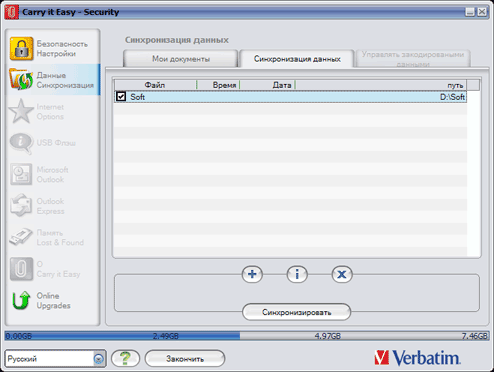Click the storage usage bar
Viewport: 494px width, 372px height.
click(247, 336)
